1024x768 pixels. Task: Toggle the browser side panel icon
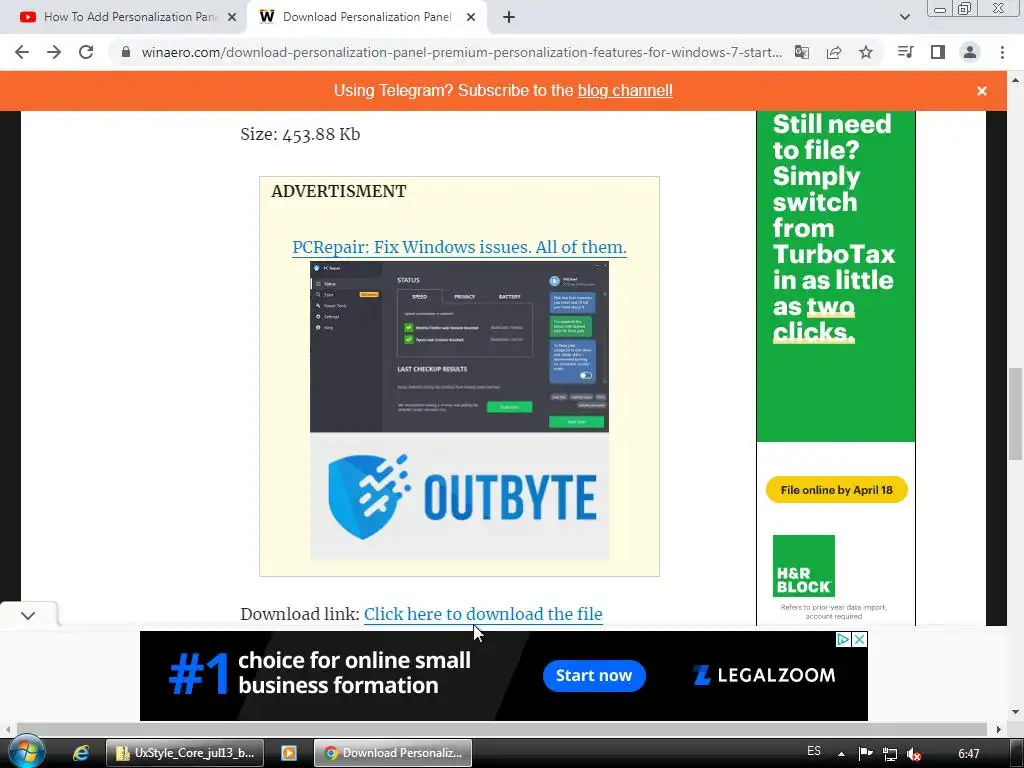(x=938, y=52)
